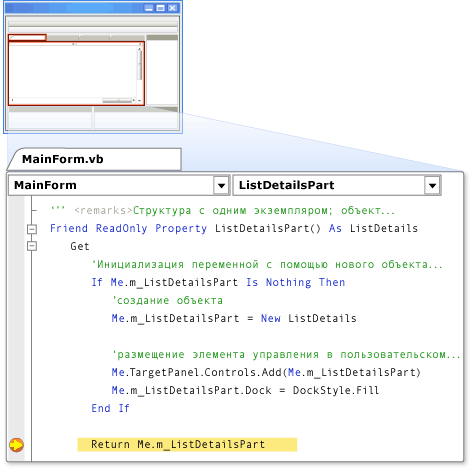Click the remarks comment line
The height and width of the screenshot is (472, 474).
pyautogui.click(x=223, y=211)
